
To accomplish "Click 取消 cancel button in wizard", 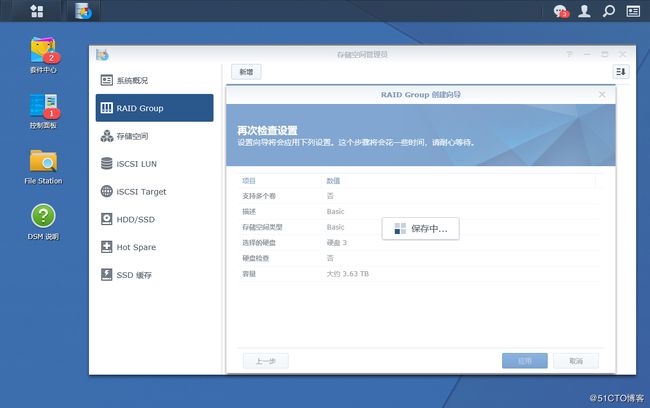I will pyautogui.click(x=576, y=361).
